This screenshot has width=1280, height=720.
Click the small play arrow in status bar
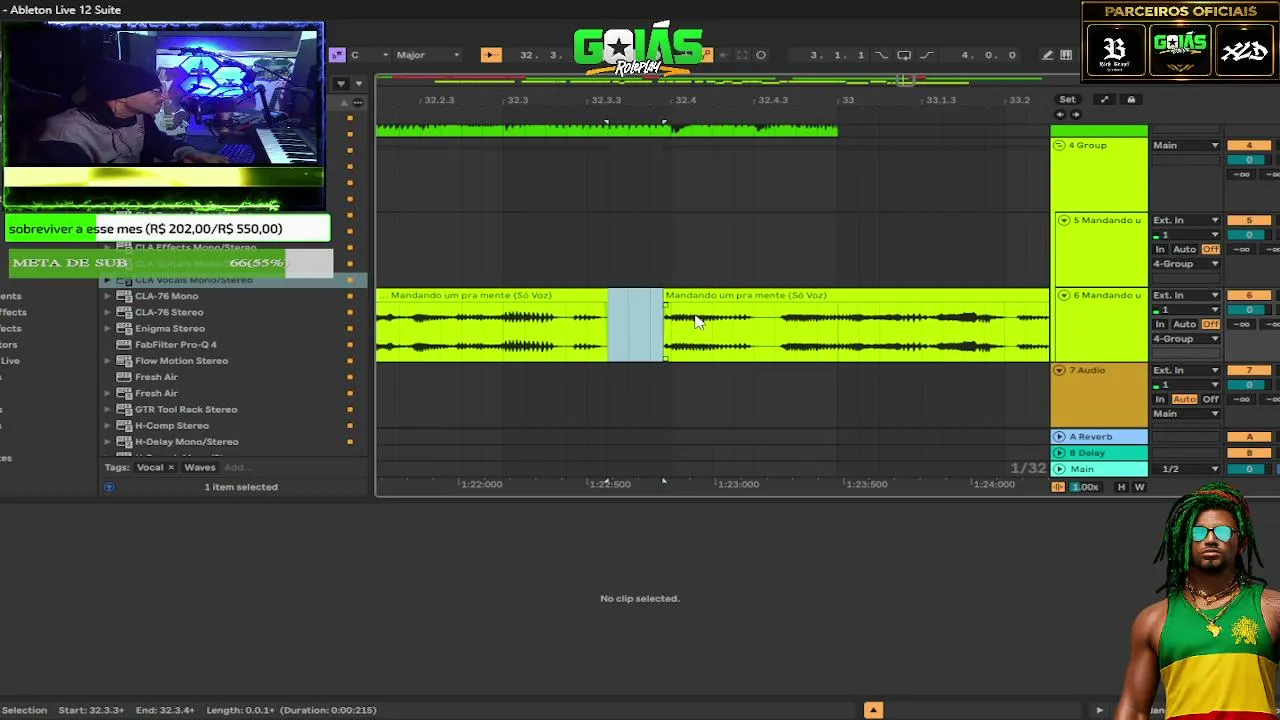(x=1099, y=710)
